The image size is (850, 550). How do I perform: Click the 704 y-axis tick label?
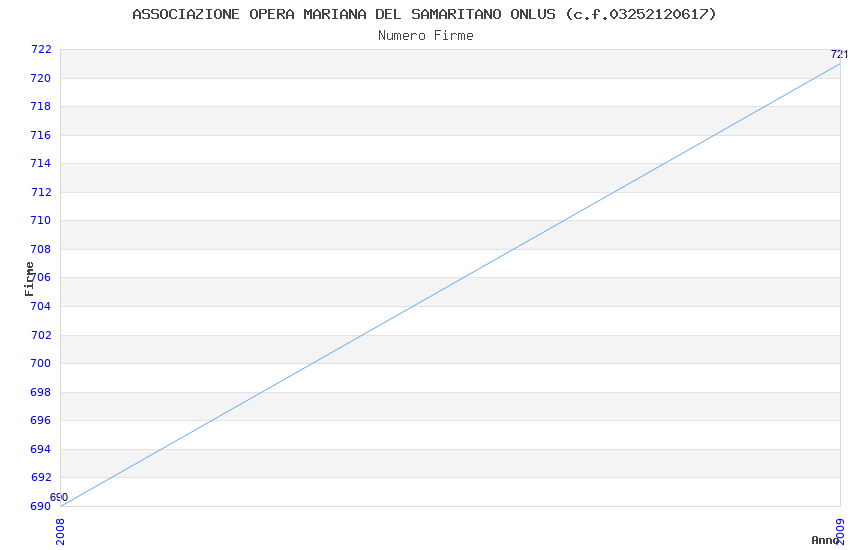pos(41,306)
